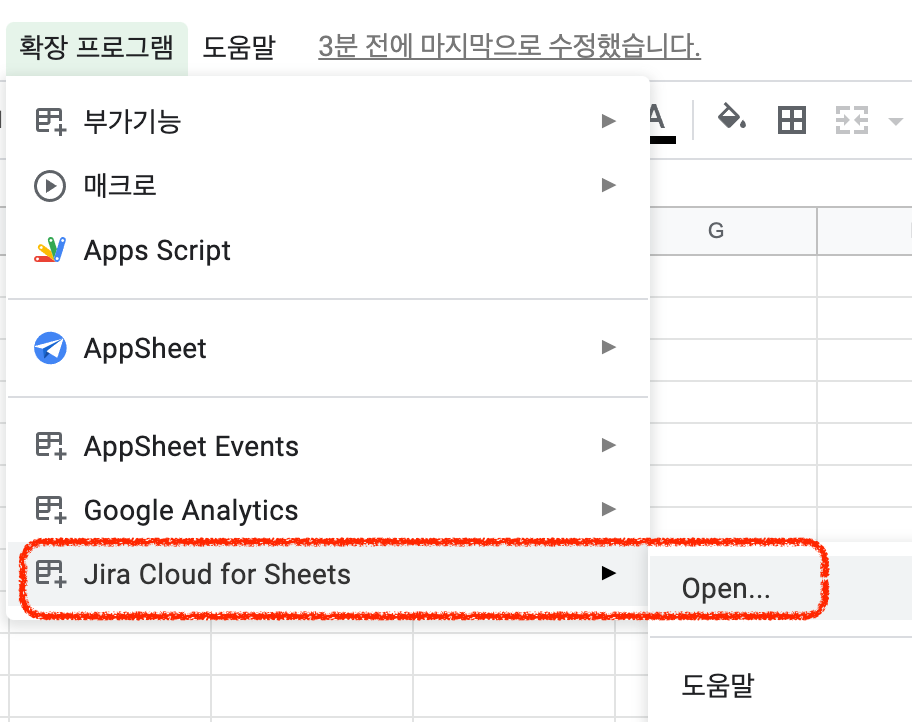The width and height of the screenshot is (912, 722).
Task: Select Jira Cloud for Sheets entry
Action: click(x=328, y=574)
